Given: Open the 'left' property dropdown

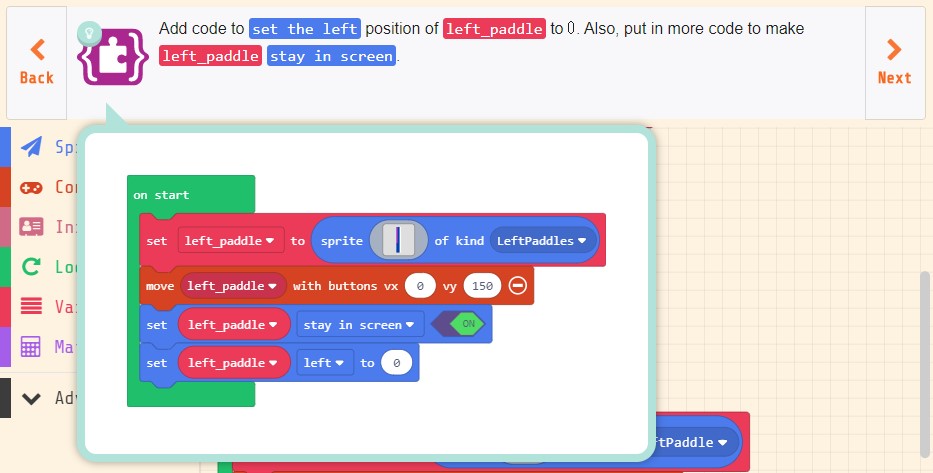Looking at the screenshot, I should (324, 363).
